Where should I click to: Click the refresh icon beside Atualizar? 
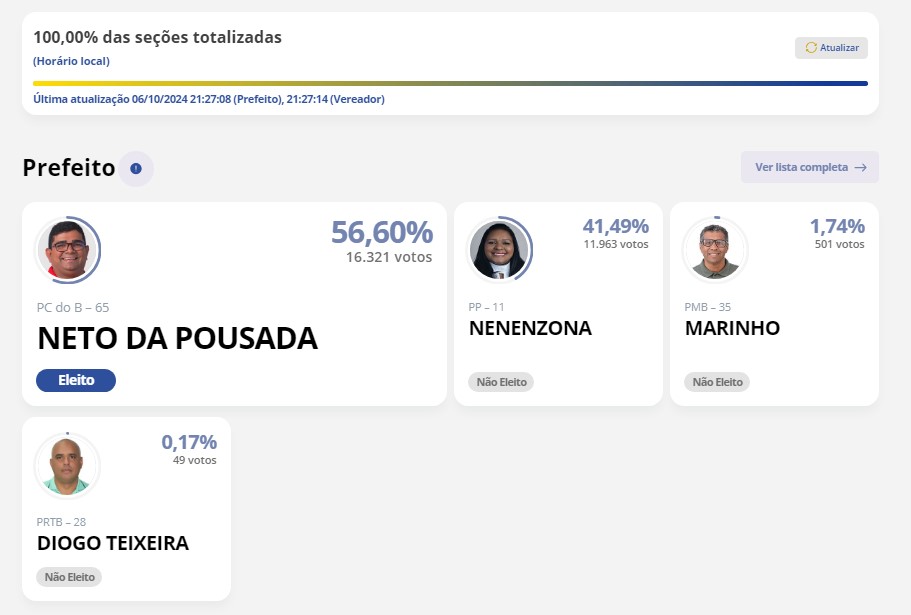pyautogui.click(x=811, y=48)
